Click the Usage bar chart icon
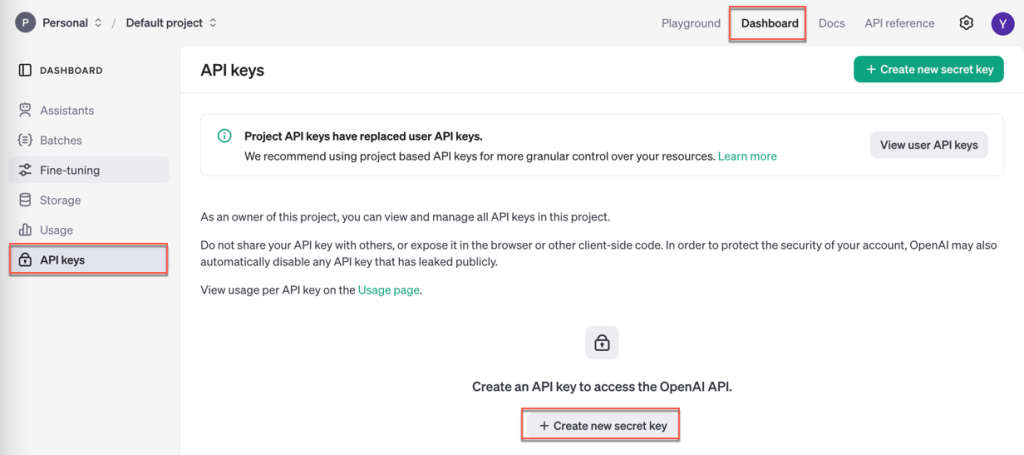Image resolution: width=1024 pixels, height=455 pixels. coord(25,230)
